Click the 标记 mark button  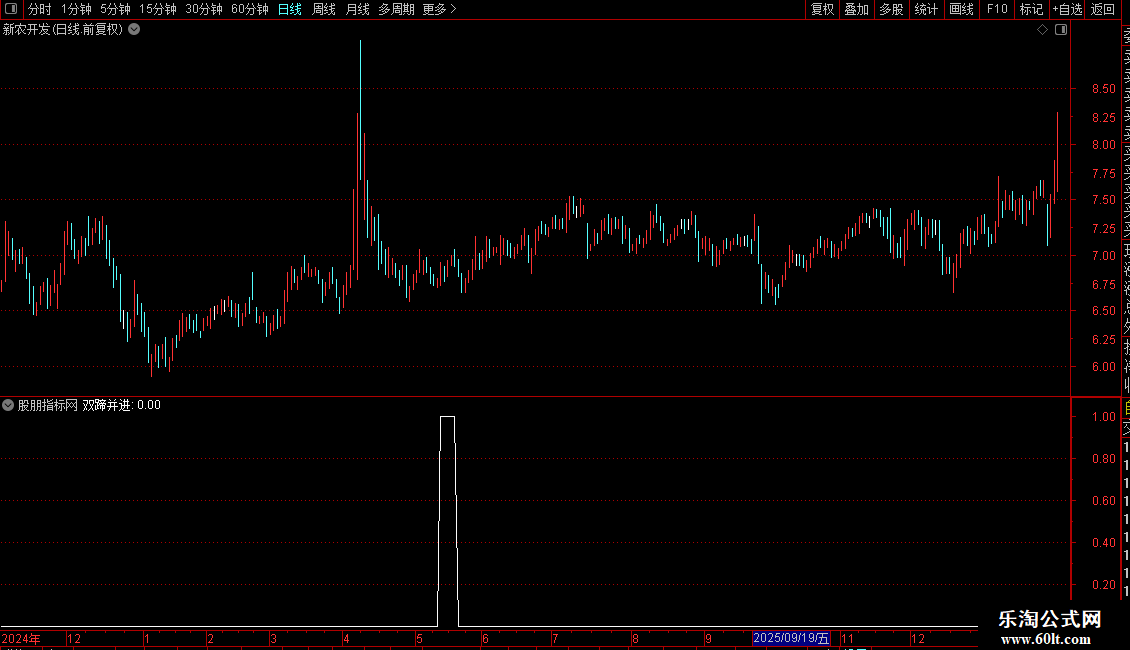coord(1031,9)
